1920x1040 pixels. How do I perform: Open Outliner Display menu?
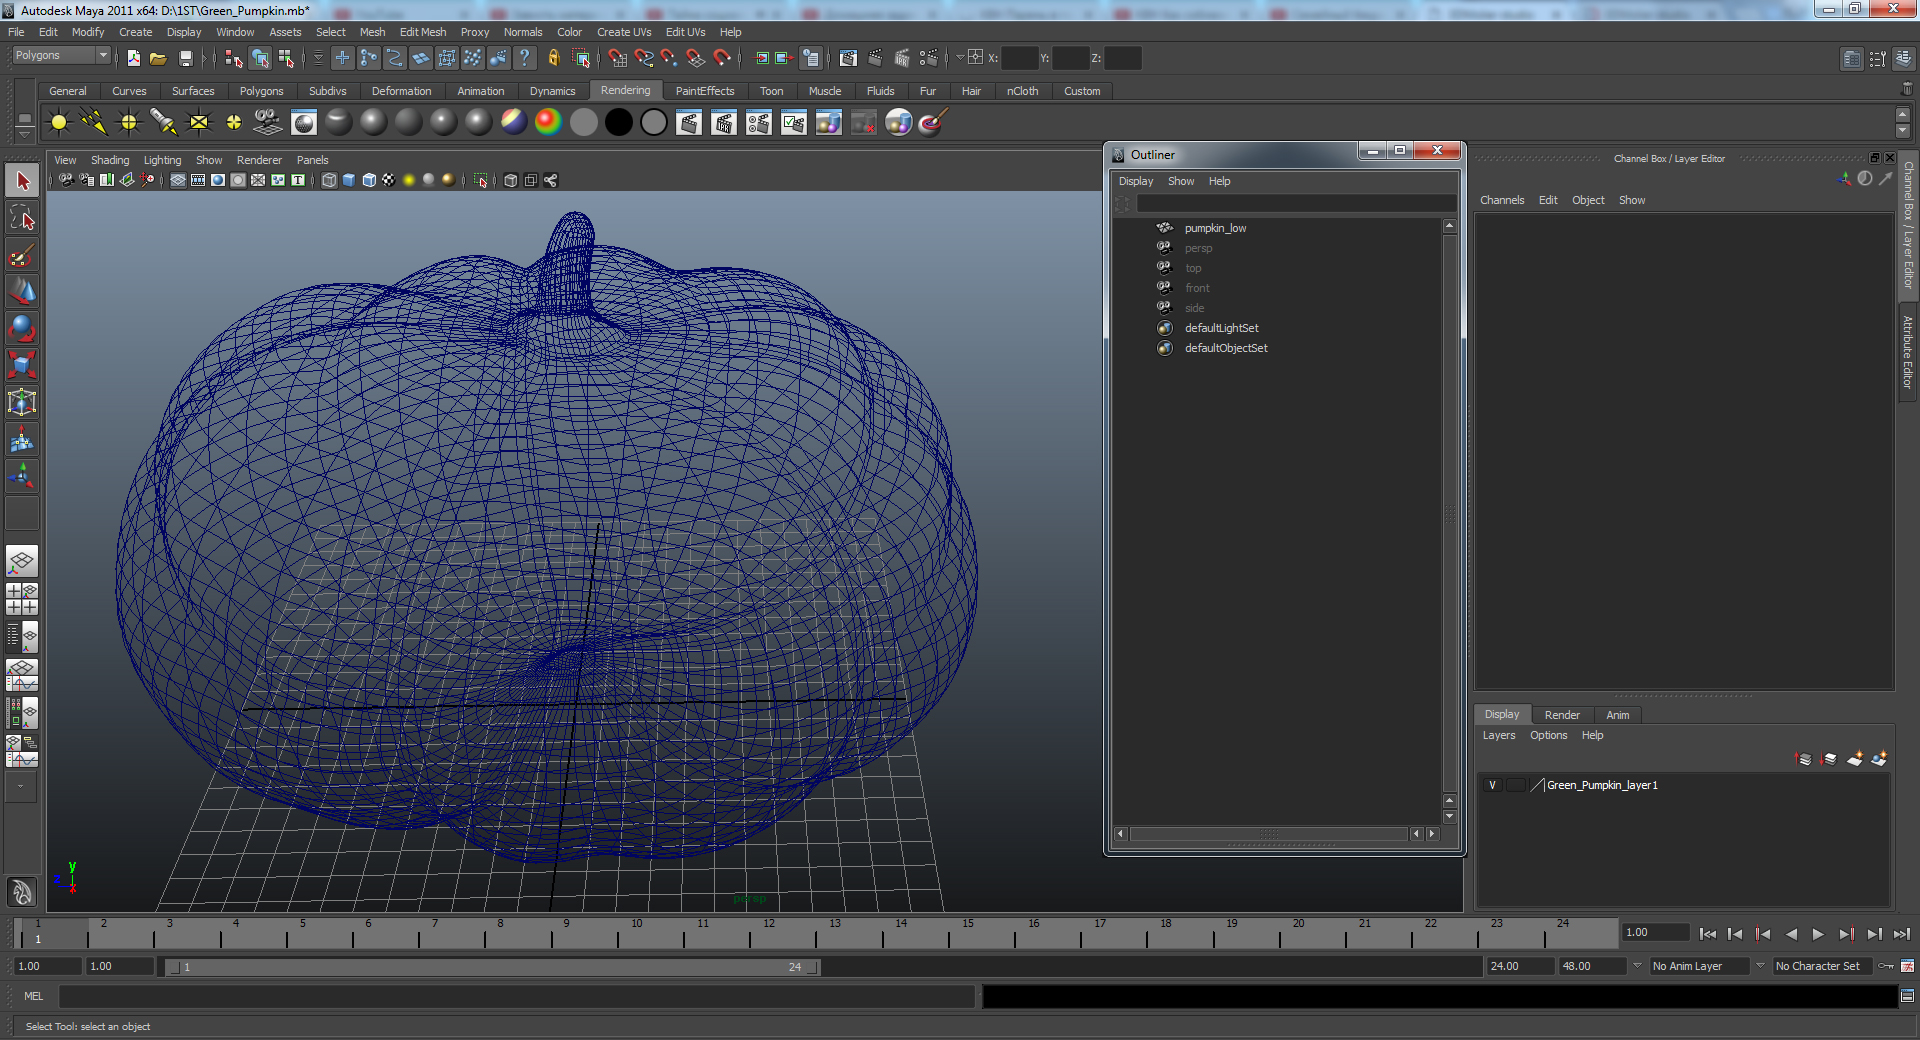click(x=1135, y=181)
